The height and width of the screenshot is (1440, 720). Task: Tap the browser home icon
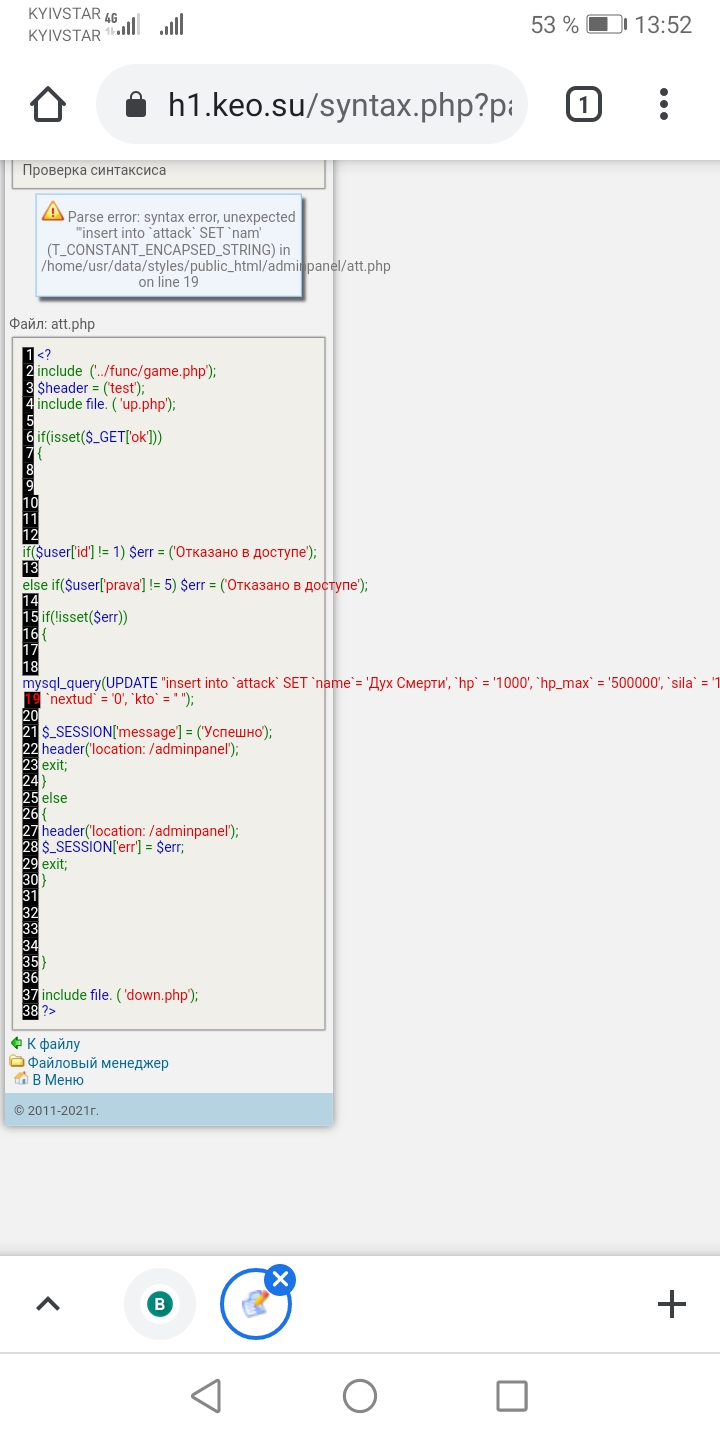pos(48,104)
